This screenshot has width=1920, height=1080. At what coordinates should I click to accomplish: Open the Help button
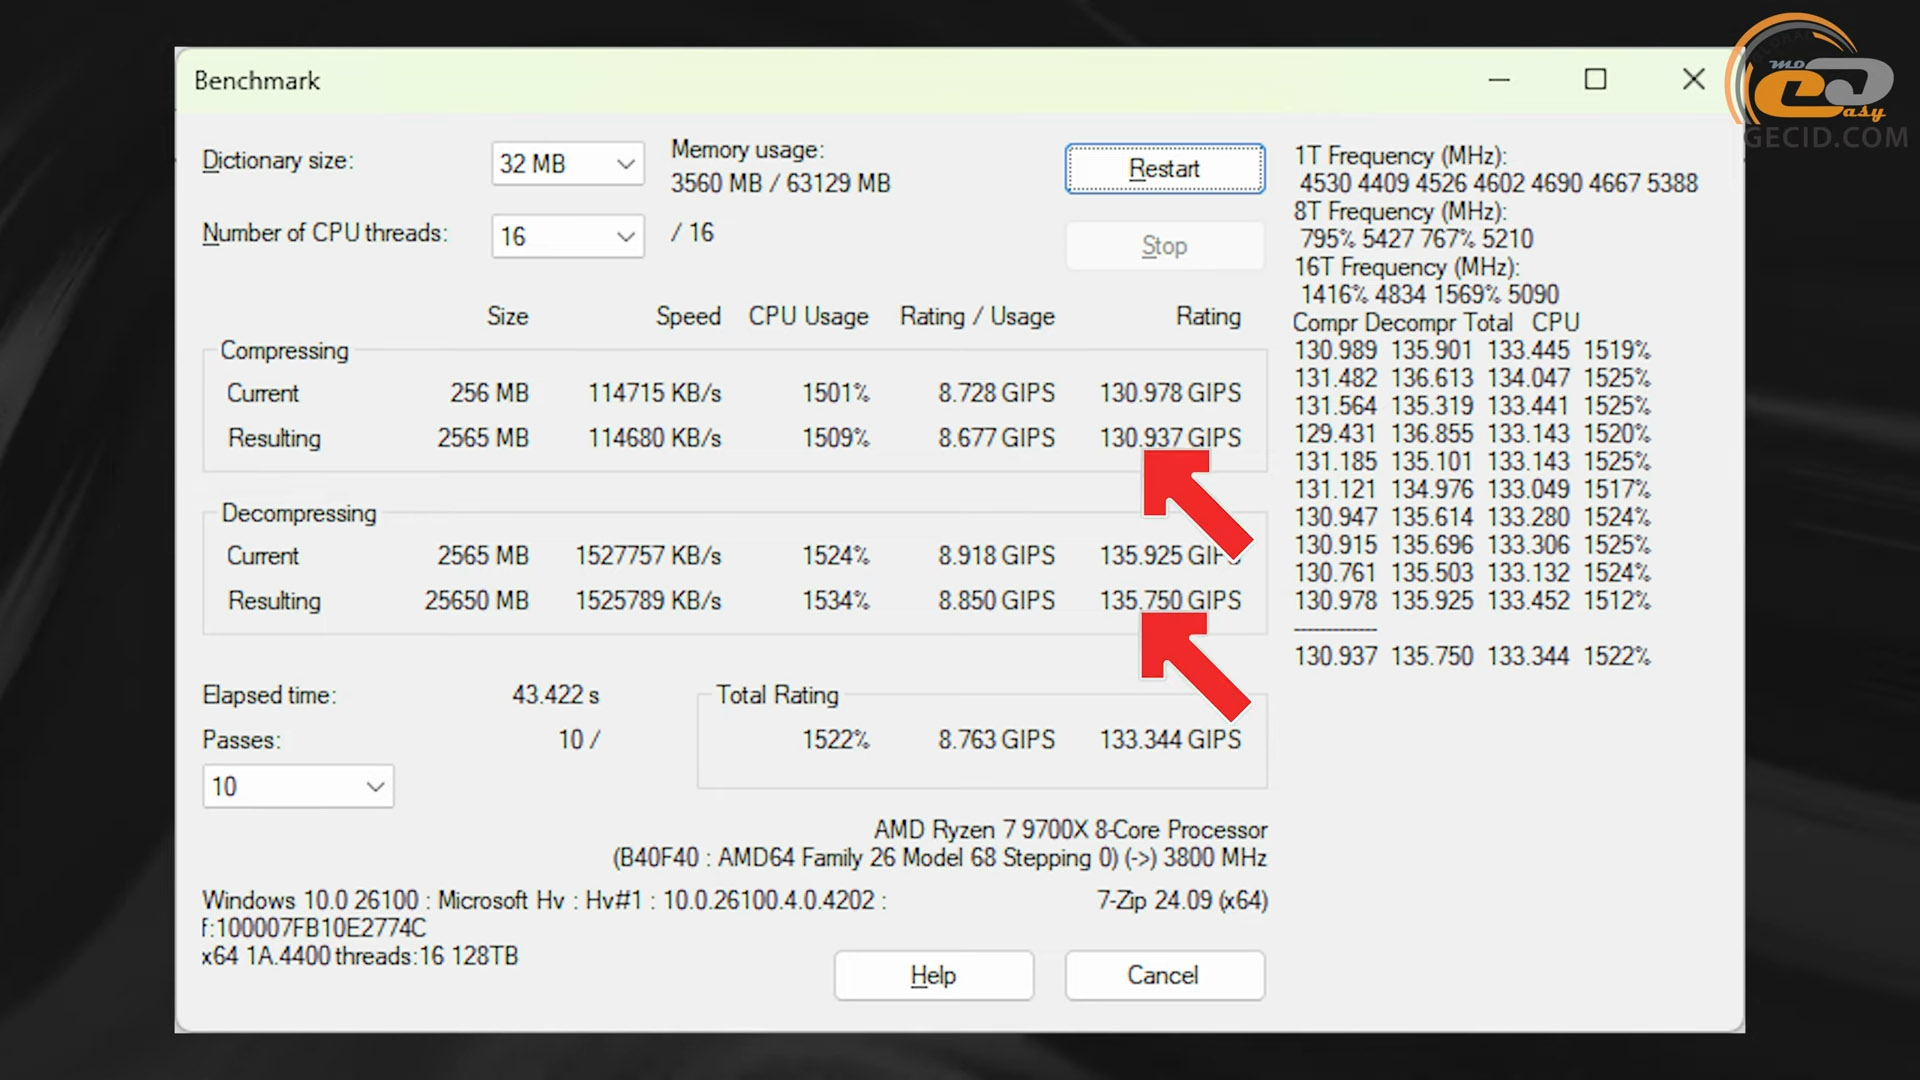tap(933, 975)
